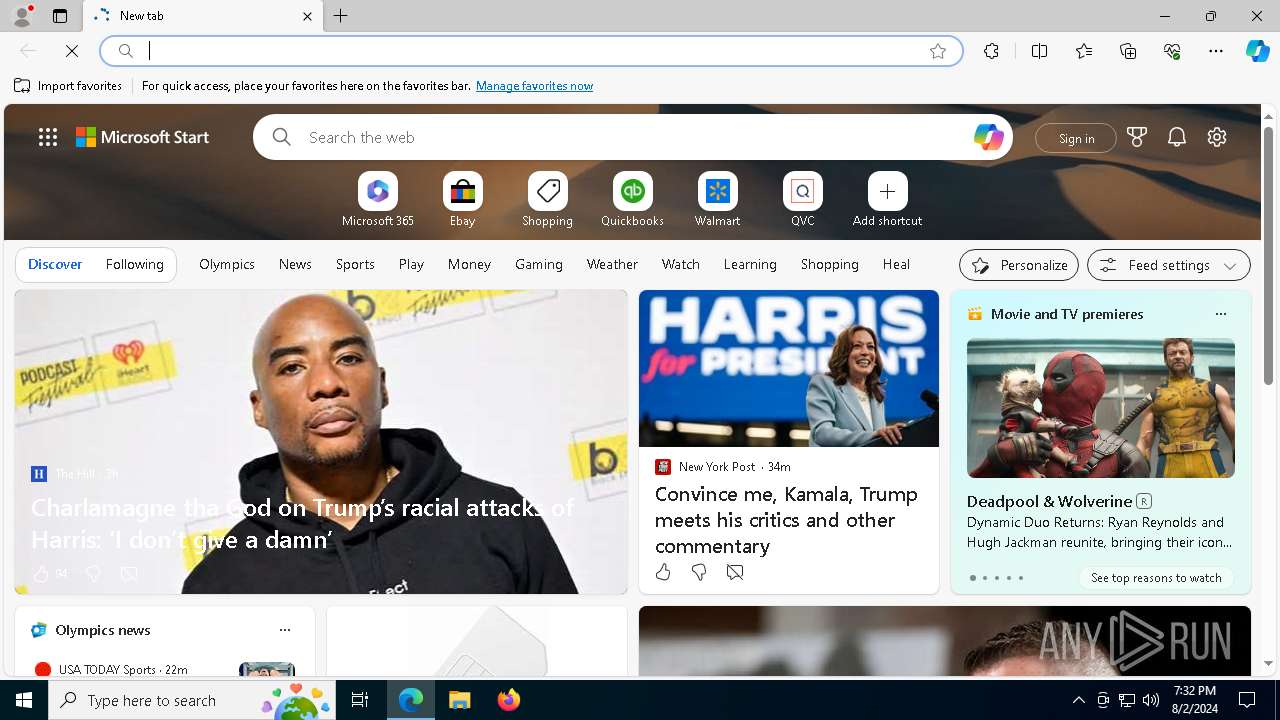Open the notifications bell
The image size is (1280, 720).
point(1177,137)
